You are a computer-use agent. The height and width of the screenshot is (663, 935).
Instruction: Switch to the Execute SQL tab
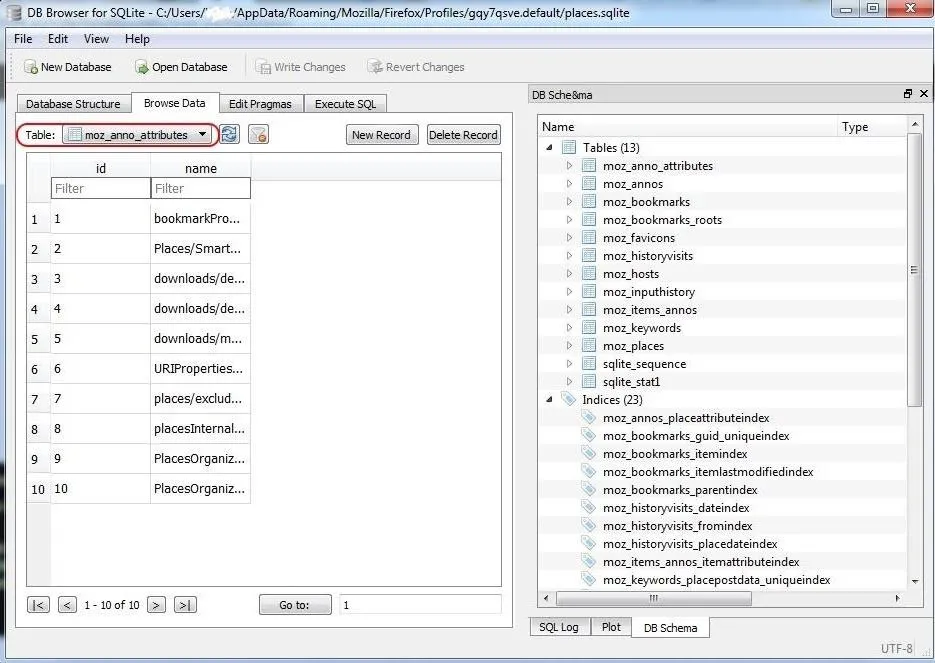click(346, 104)
